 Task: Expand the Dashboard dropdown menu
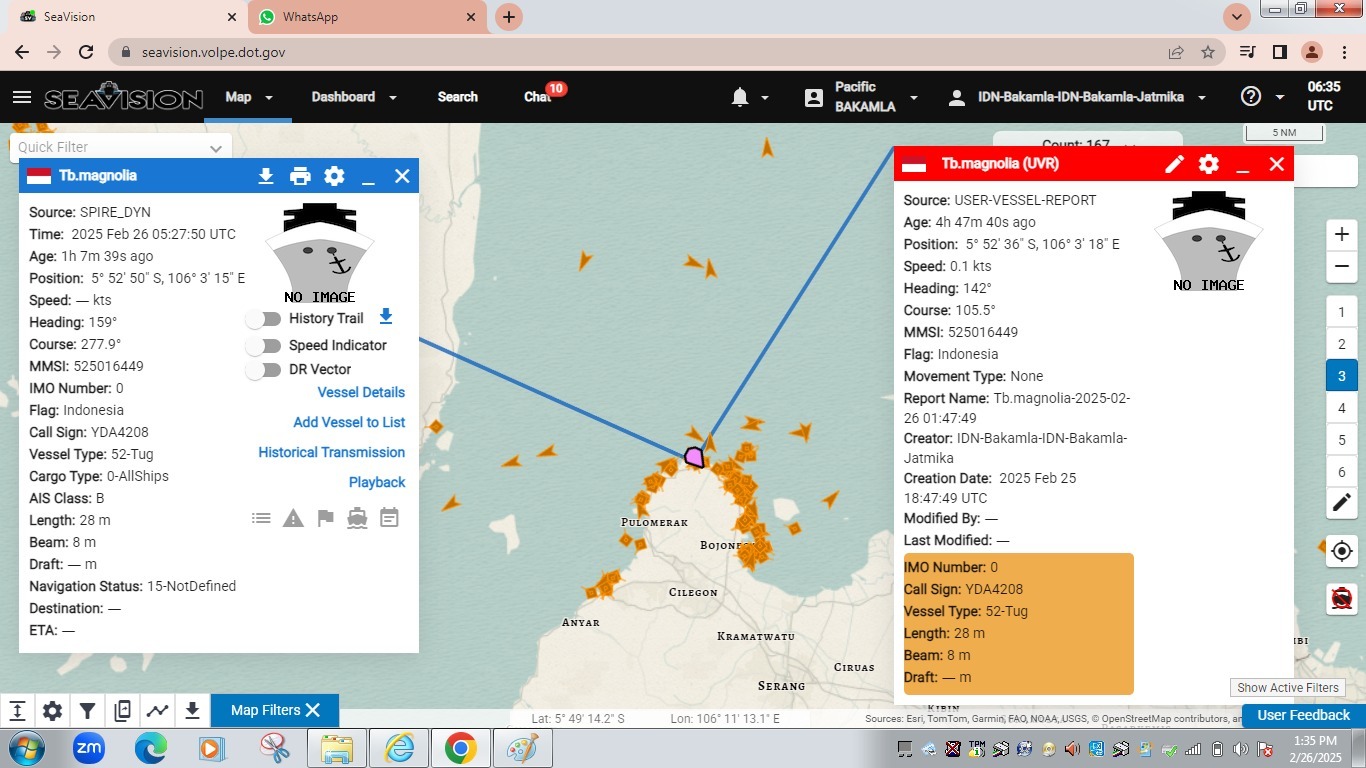click(x=353, y=97)
